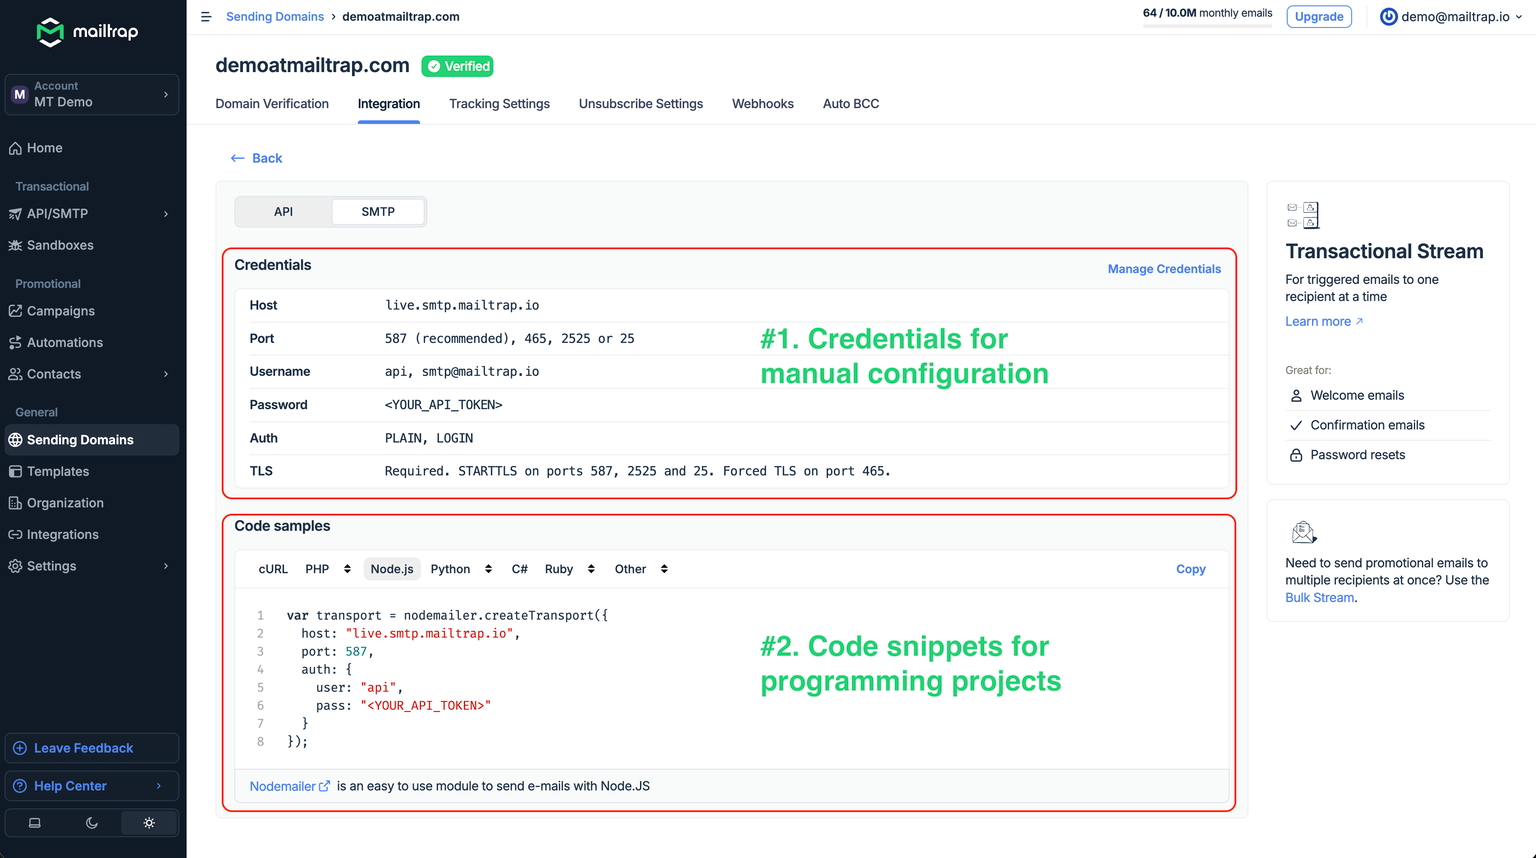The height and width of the screenshot is (858, 1536).
Task: Click the Automations icon
Action: [x=15, y=343]
